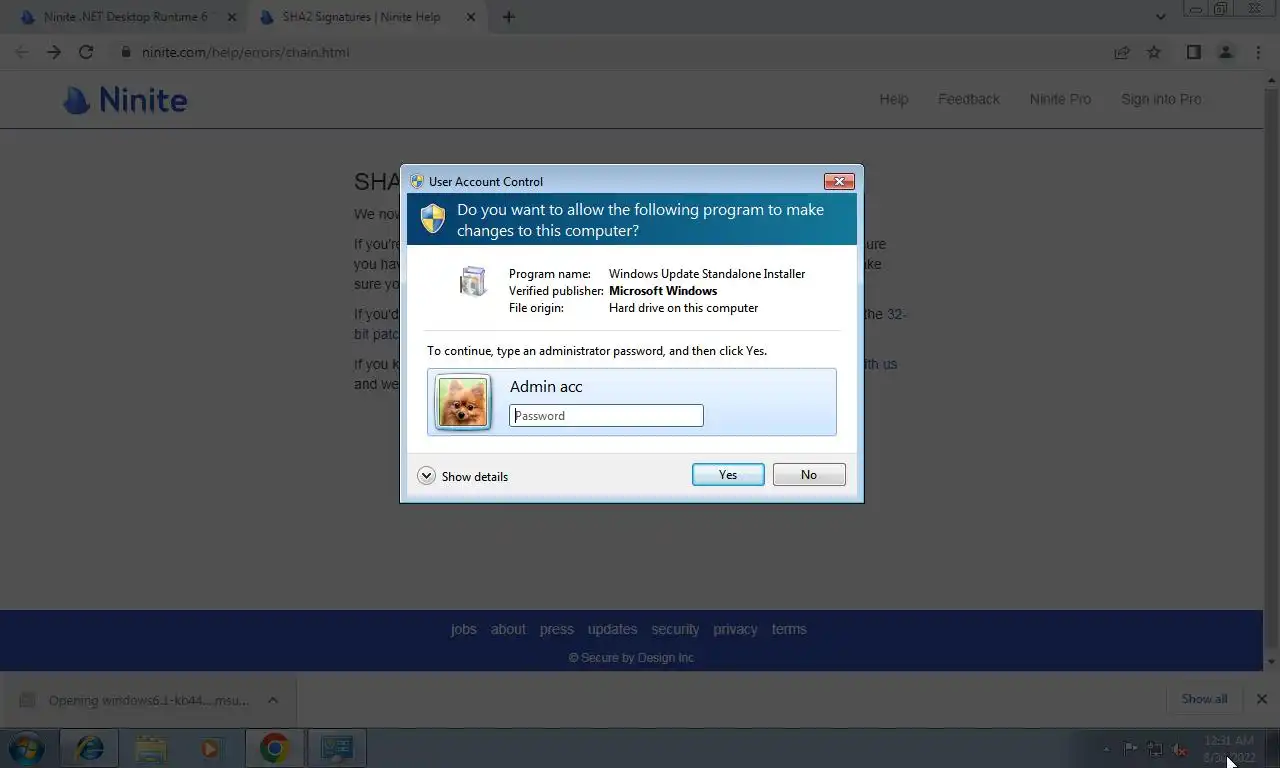Open the jobs footer link

[x=463, y=629]
